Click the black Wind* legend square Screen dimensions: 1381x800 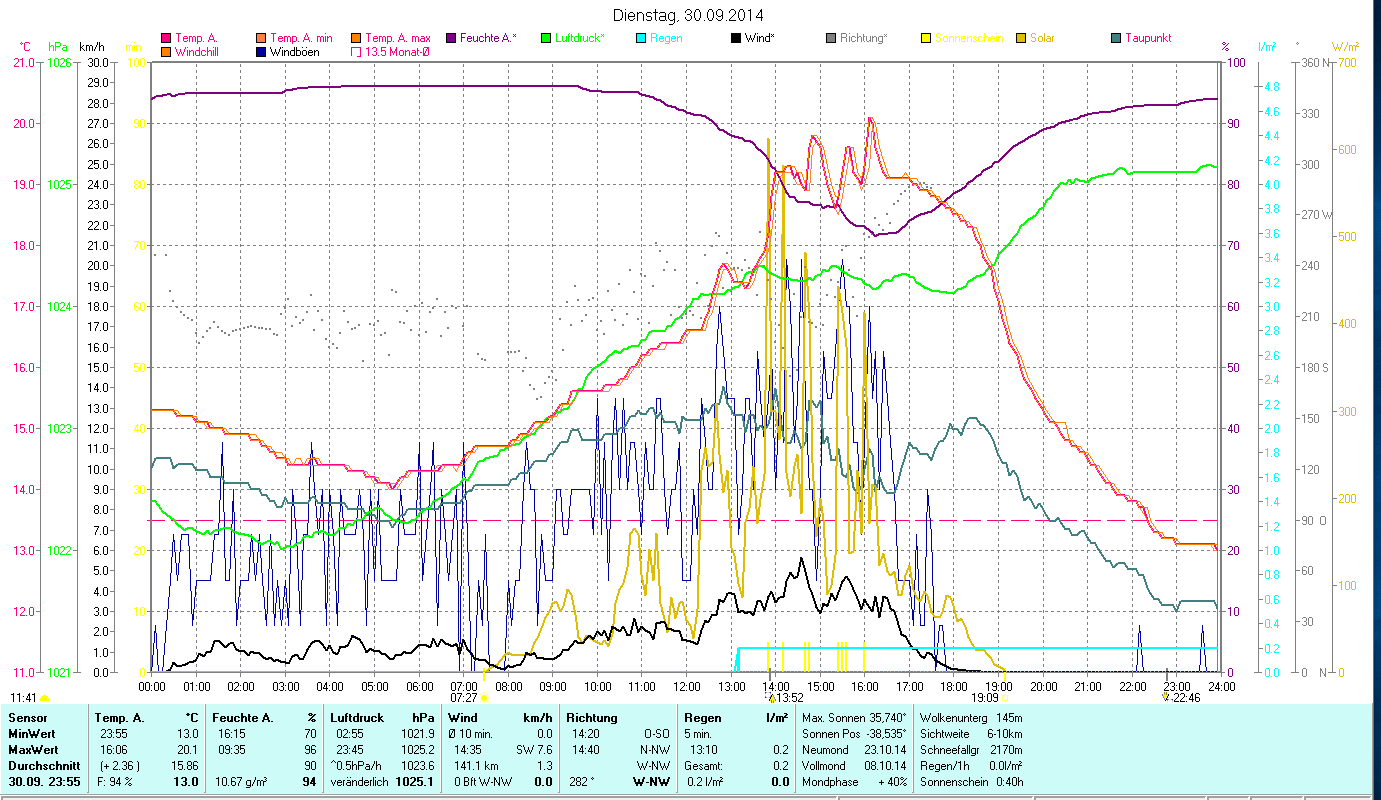pyautogui.click(x=737, y=38)
